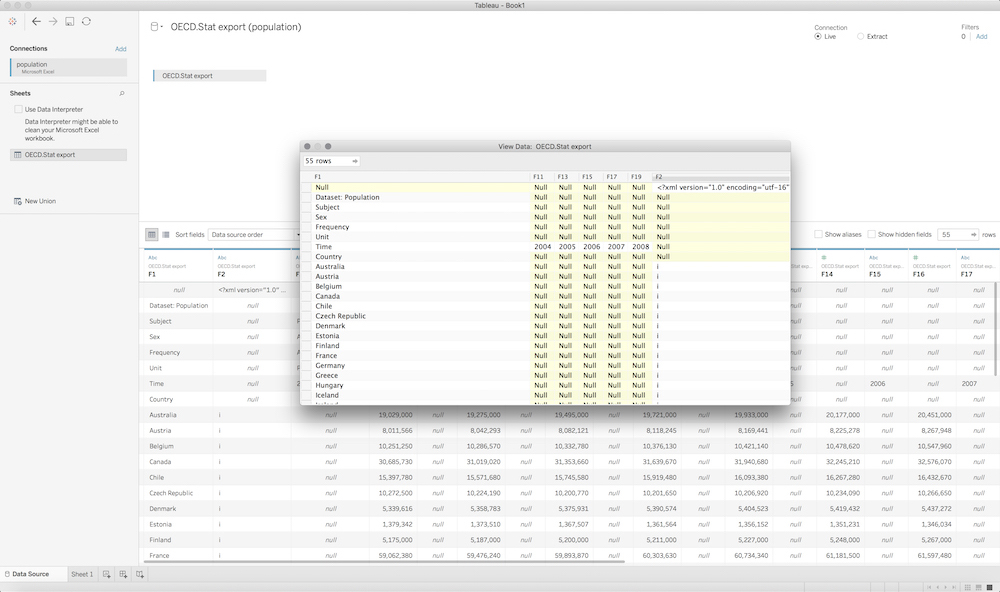
Task: Click the new worksheet icon
Action: [107, 574]
